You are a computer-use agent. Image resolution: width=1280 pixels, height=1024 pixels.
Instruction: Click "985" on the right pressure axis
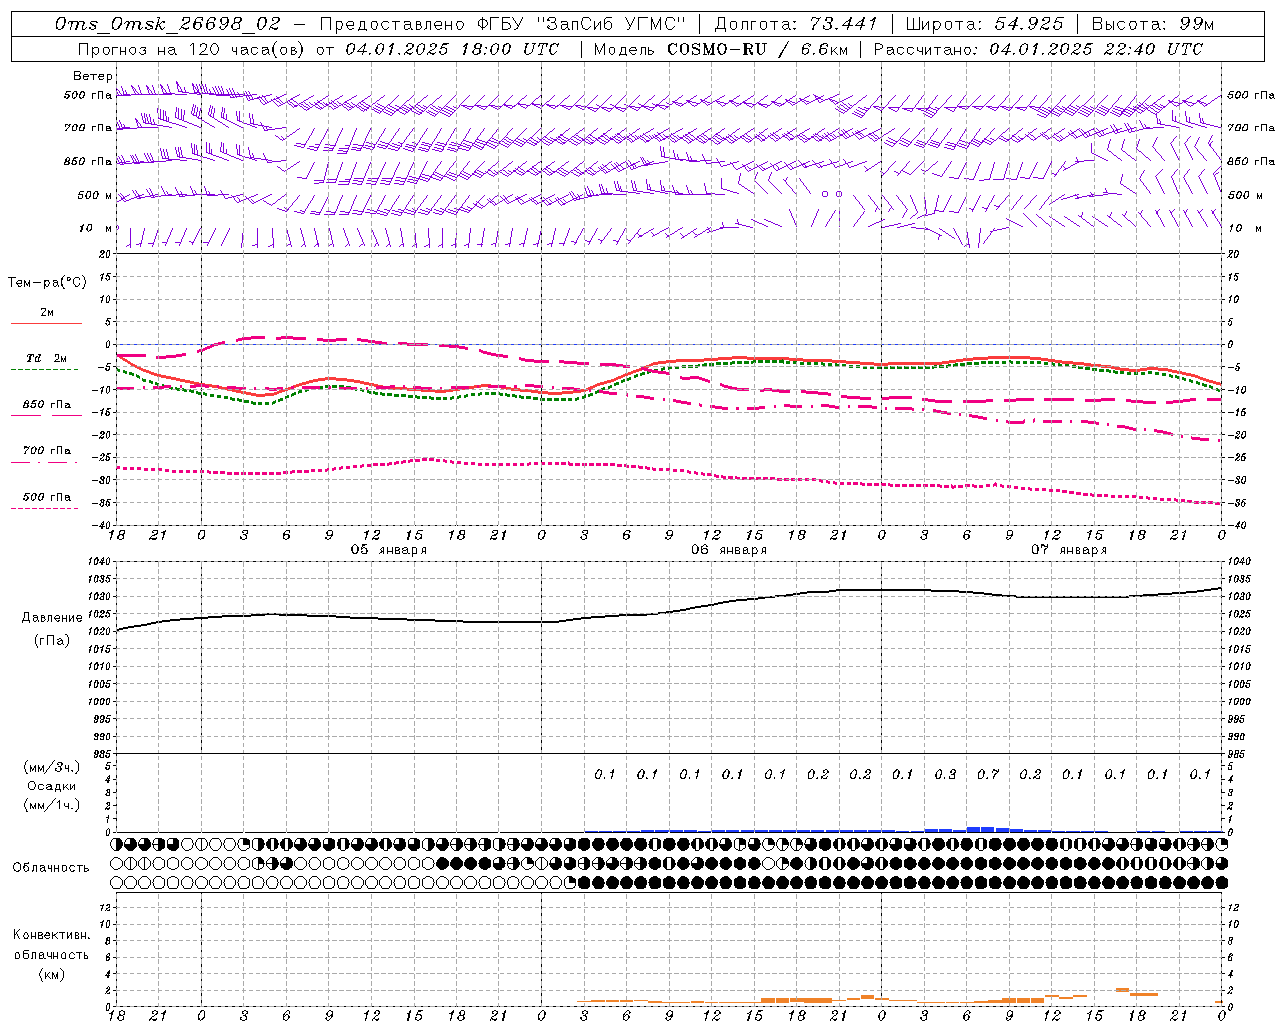pyautogui.click(x=1238, y=754)
